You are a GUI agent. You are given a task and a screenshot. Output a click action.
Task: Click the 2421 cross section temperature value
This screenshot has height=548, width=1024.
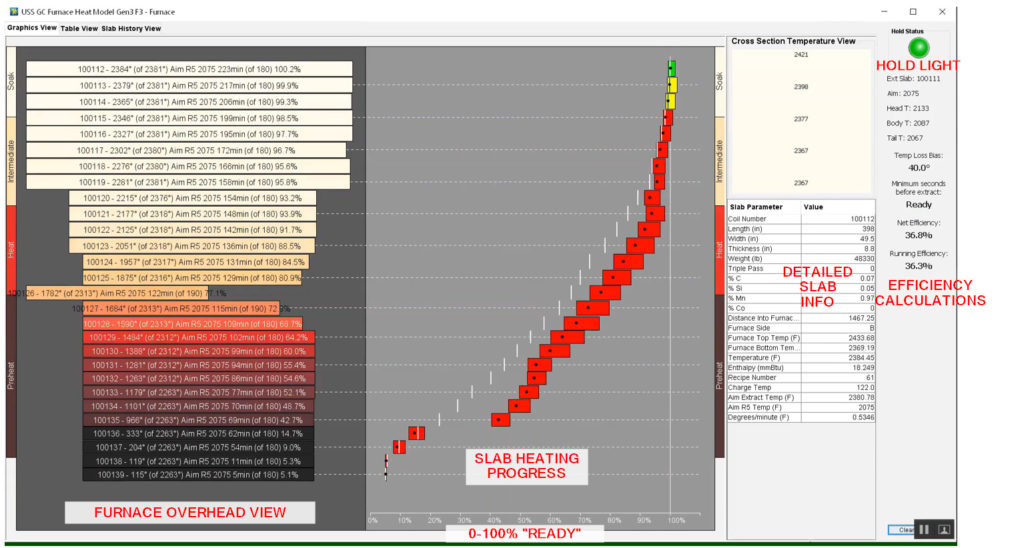801,55
